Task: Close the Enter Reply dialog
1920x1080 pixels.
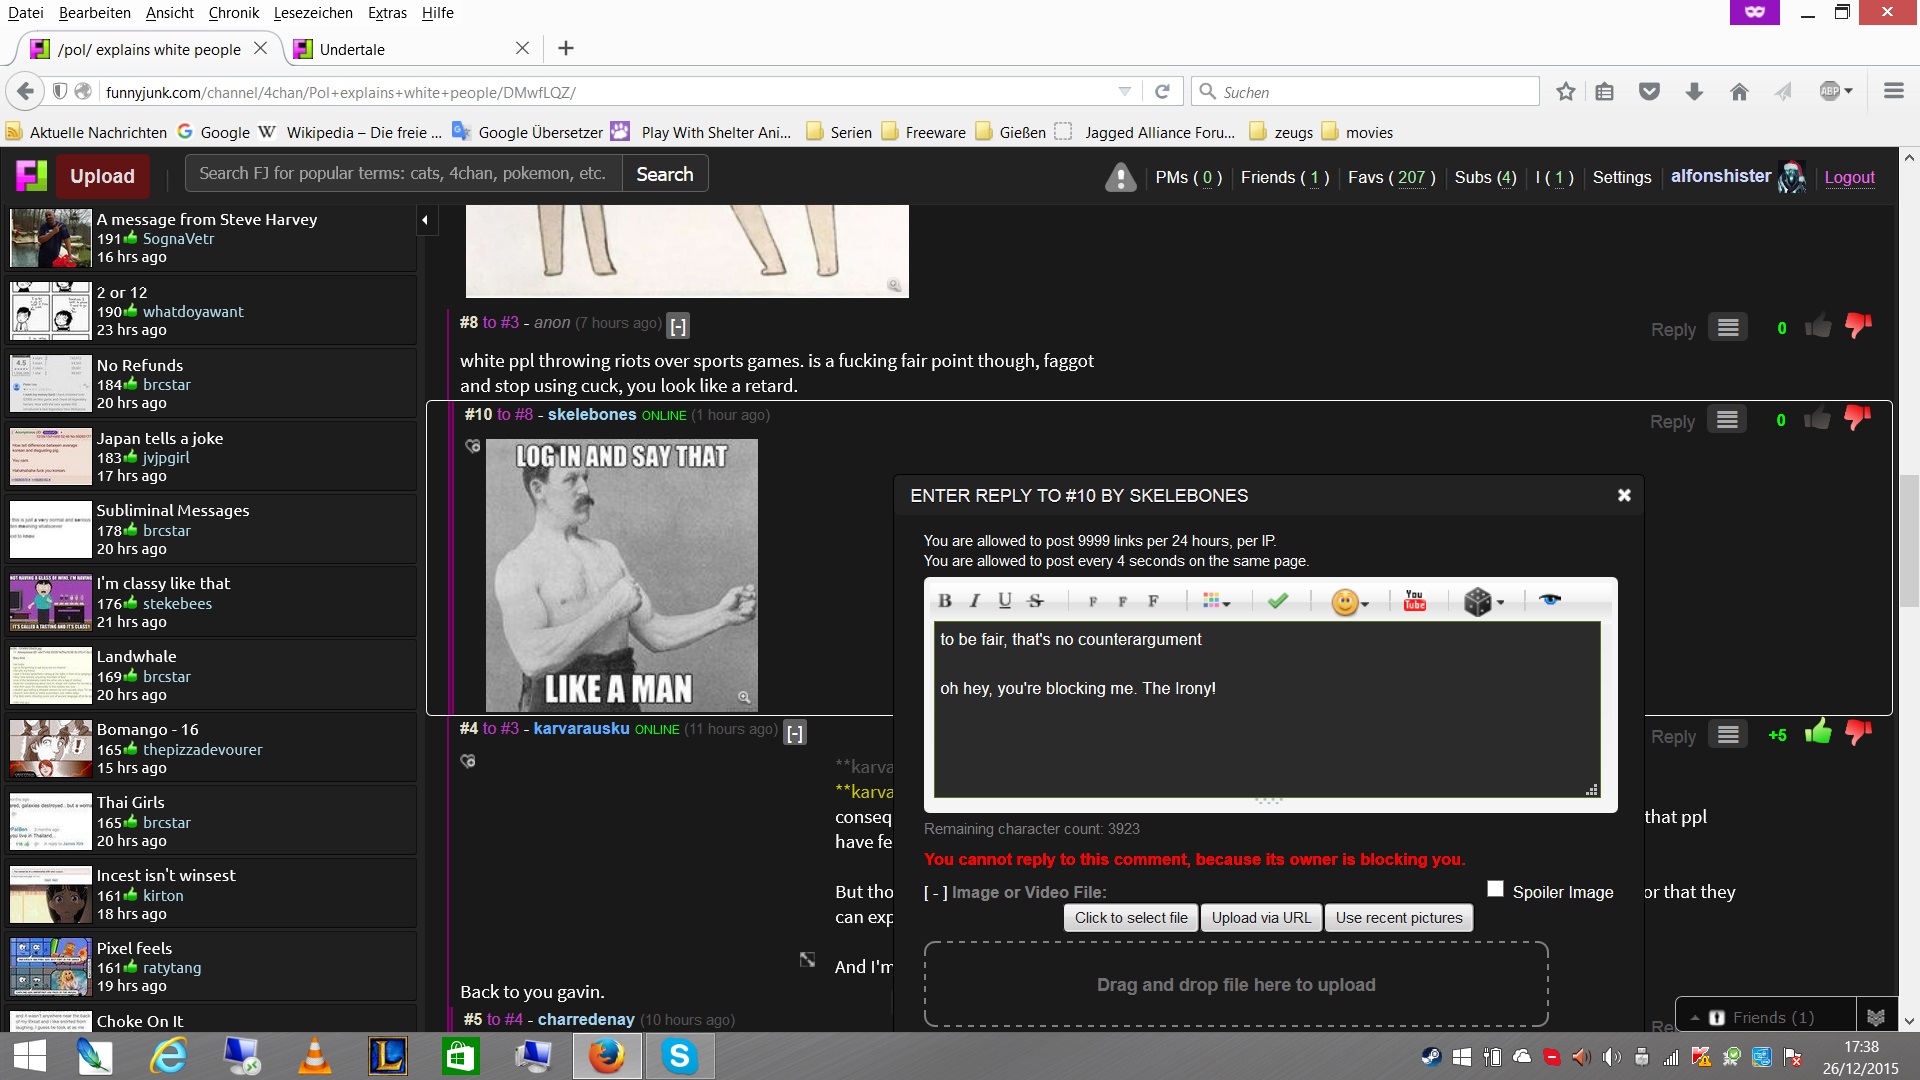Action: (1624, 495)
